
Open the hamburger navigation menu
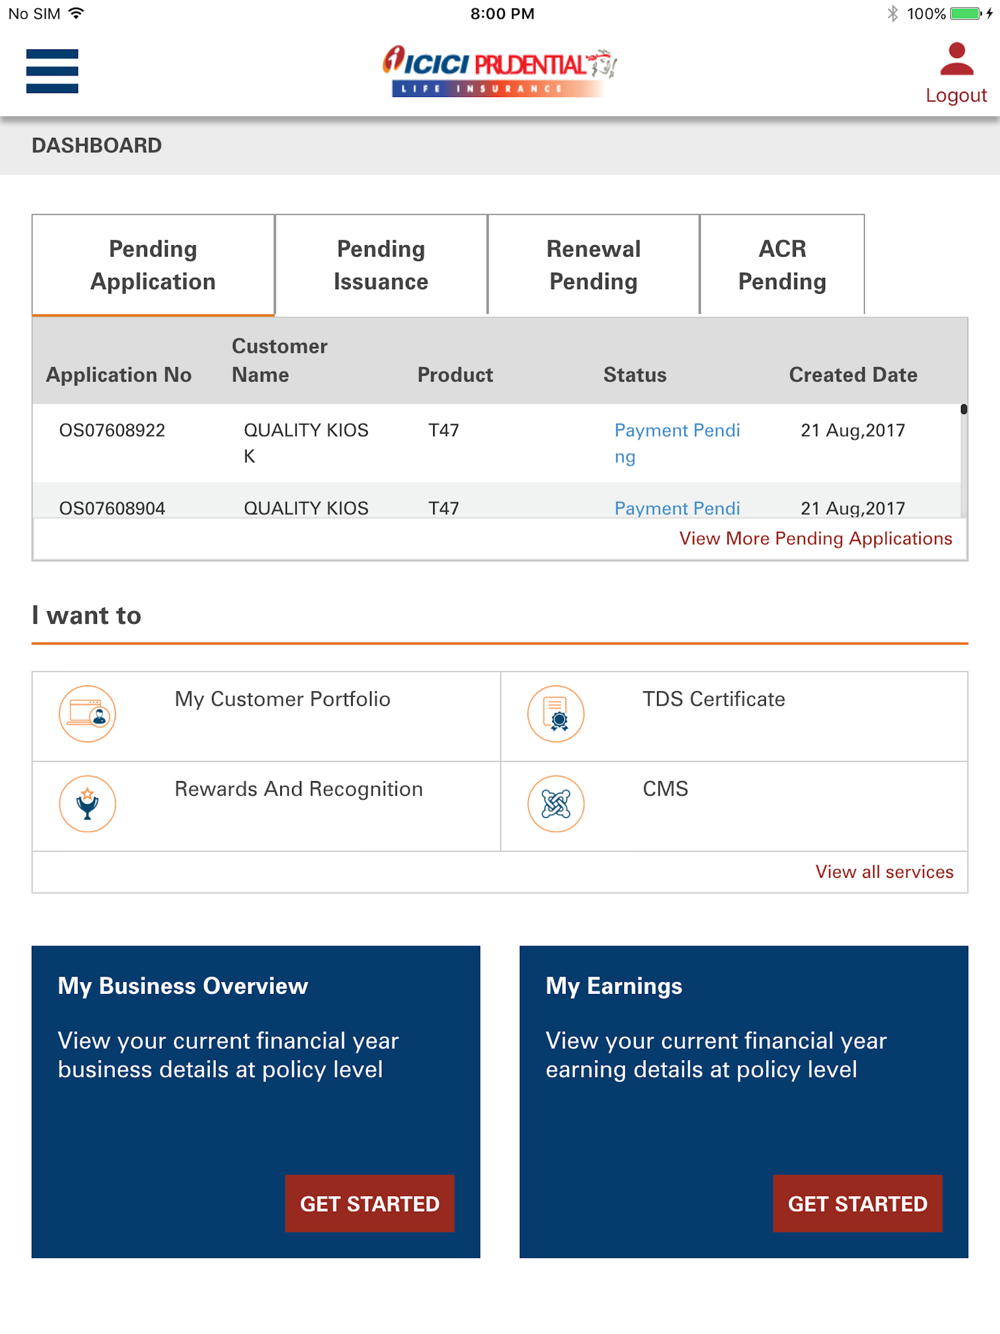pos(52,71)
